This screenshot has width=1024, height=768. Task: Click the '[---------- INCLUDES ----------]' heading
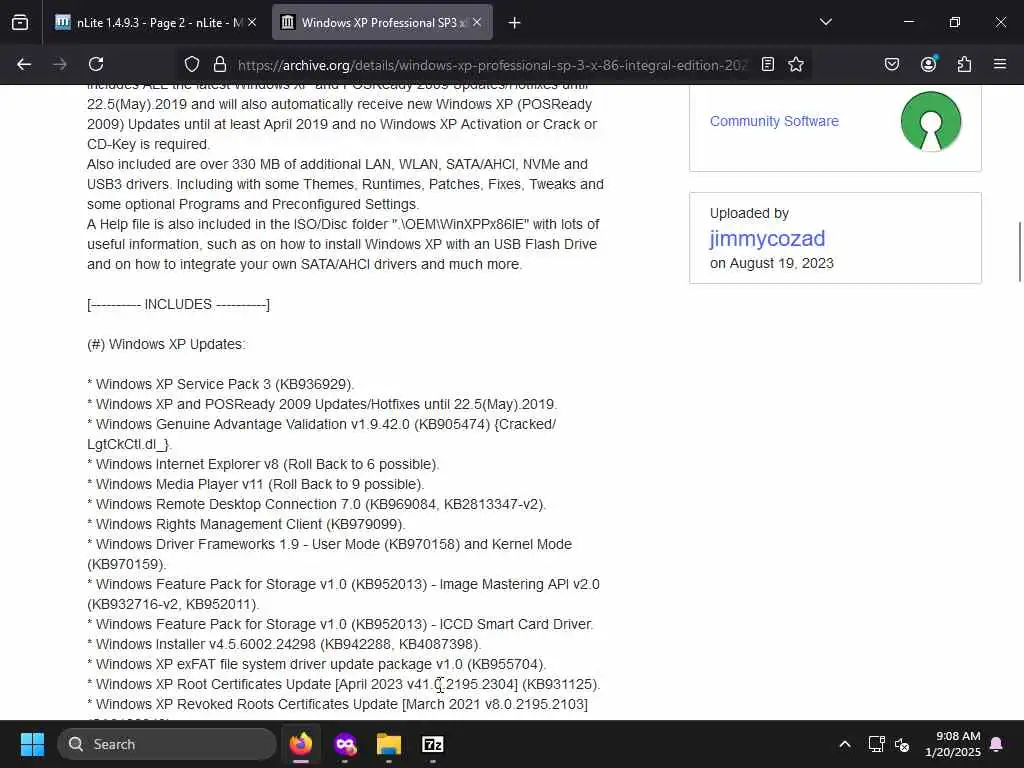click(x=178, y=304)
